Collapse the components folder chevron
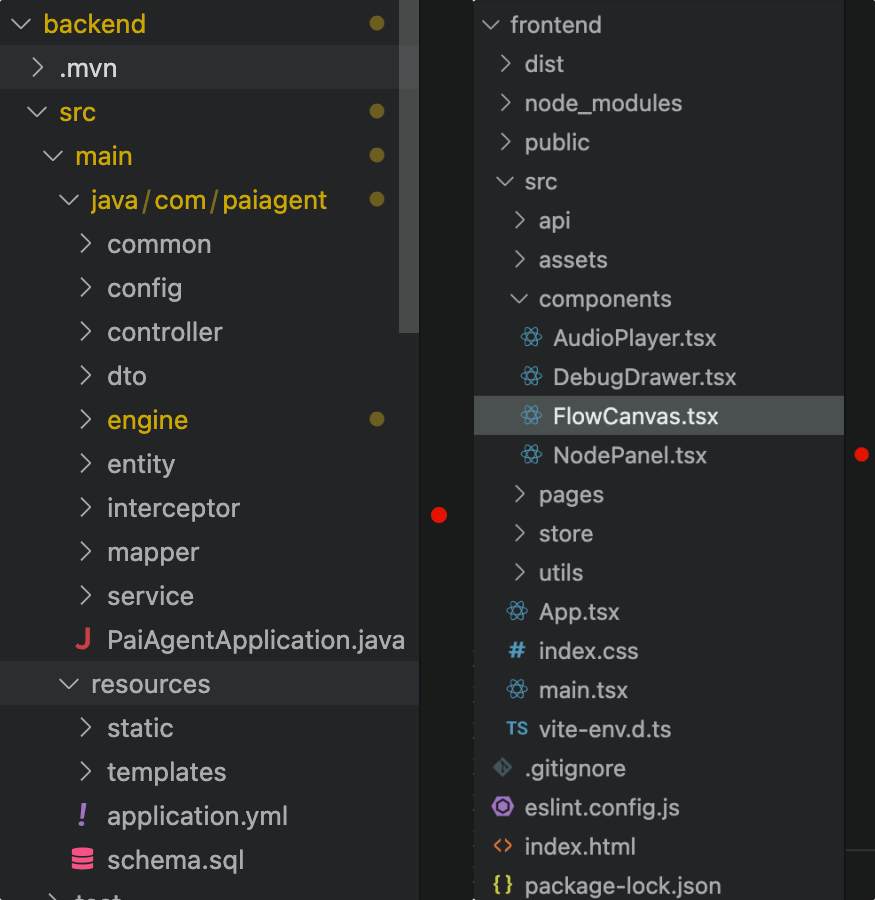This screenshot has height=900, width=875. 519,299
